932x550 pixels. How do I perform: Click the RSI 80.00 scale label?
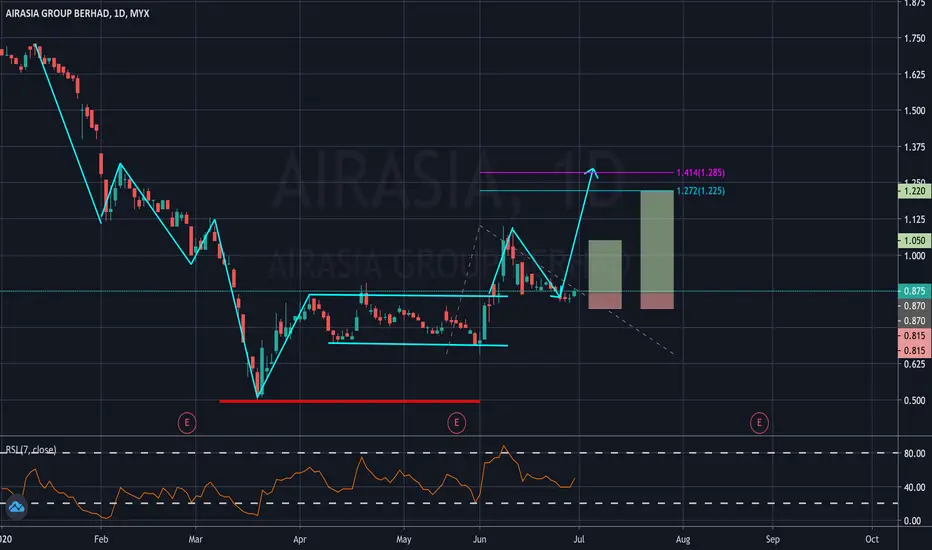point(915,453)
